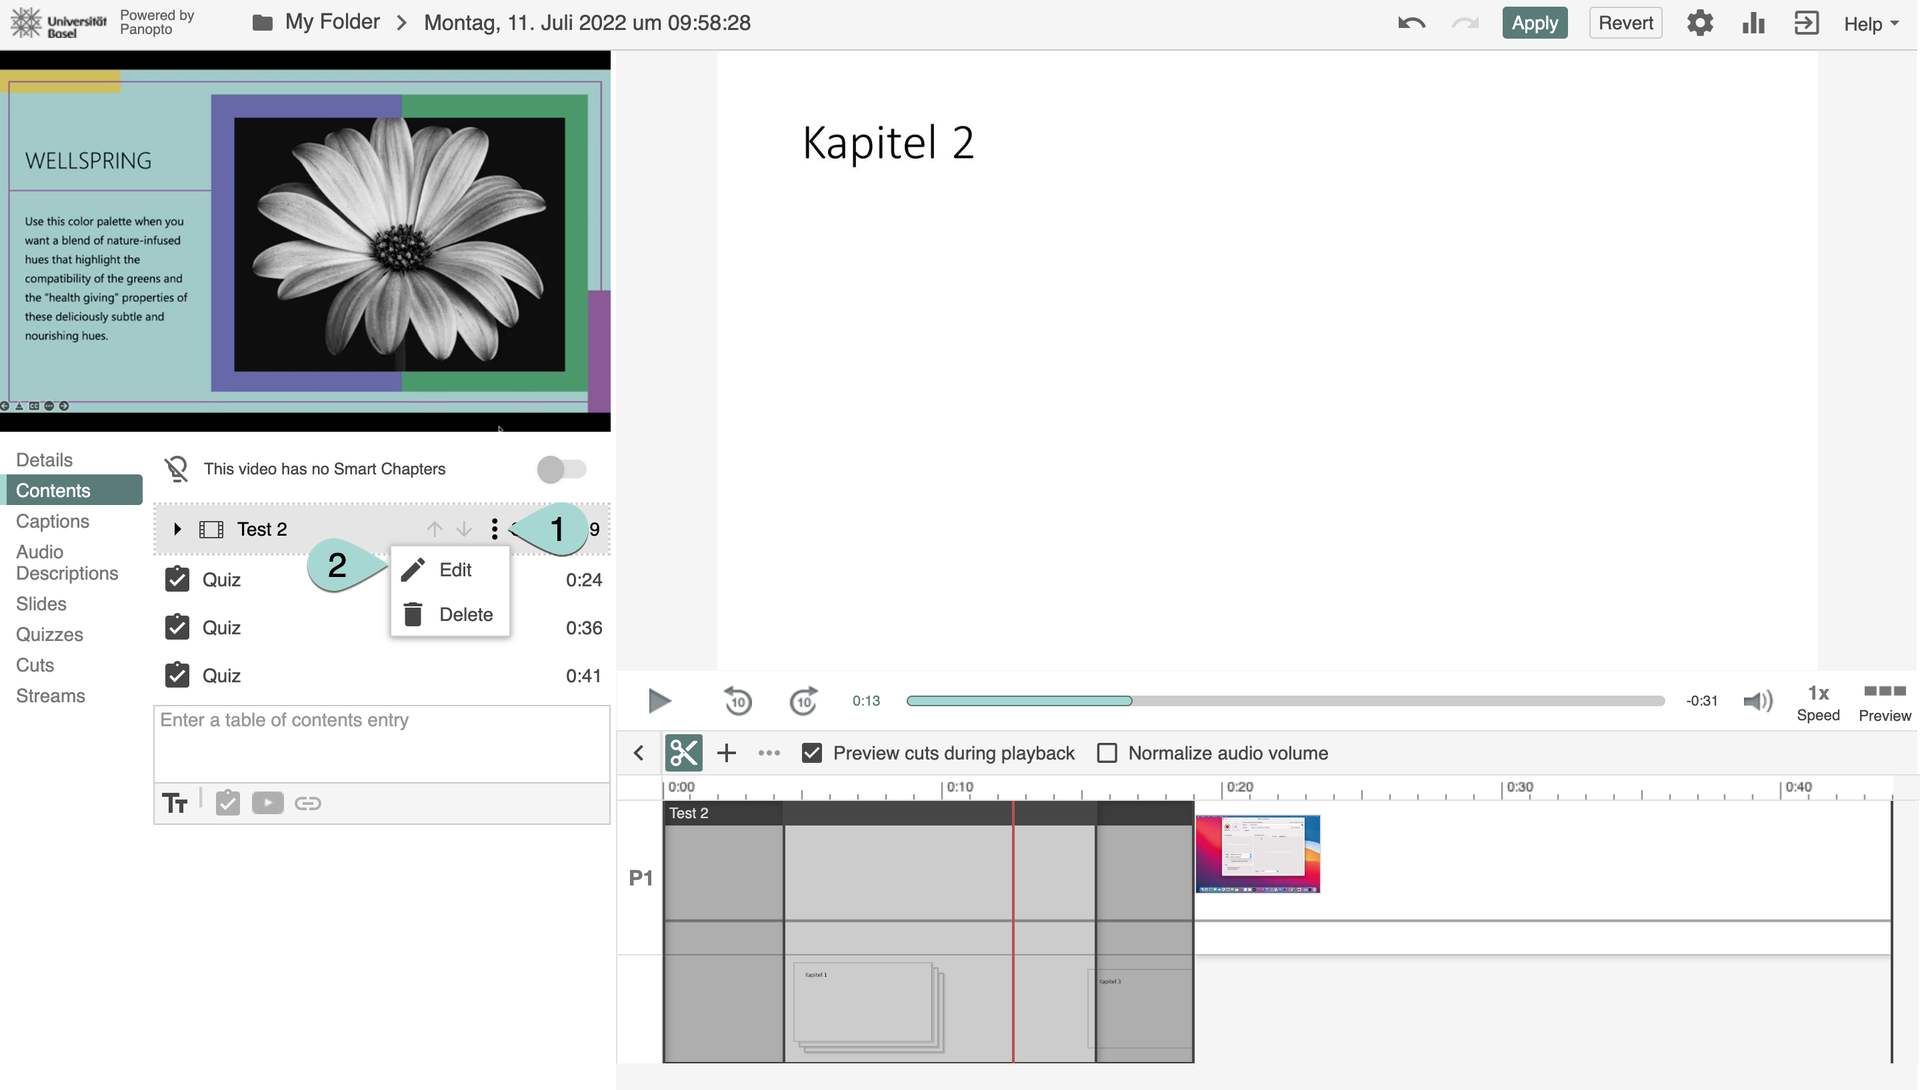1920x1090 pixels.
Task: Toggle the Smart Chapters switch
Action: point(561,469)
